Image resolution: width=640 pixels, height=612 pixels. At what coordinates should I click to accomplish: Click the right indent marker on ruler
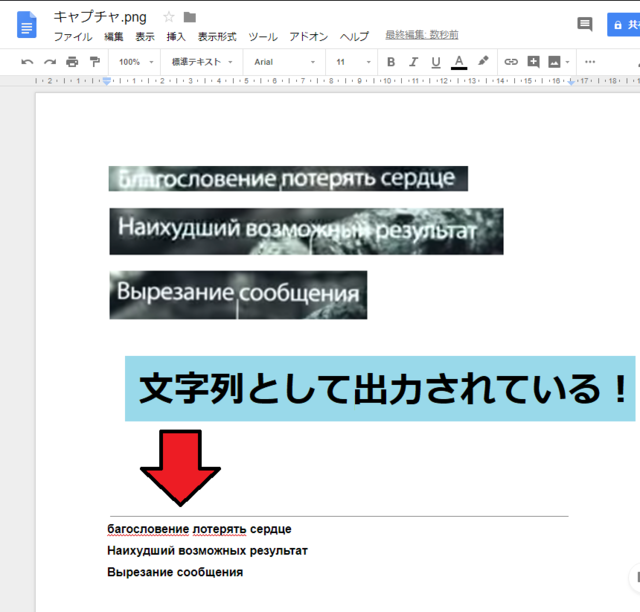571,82
